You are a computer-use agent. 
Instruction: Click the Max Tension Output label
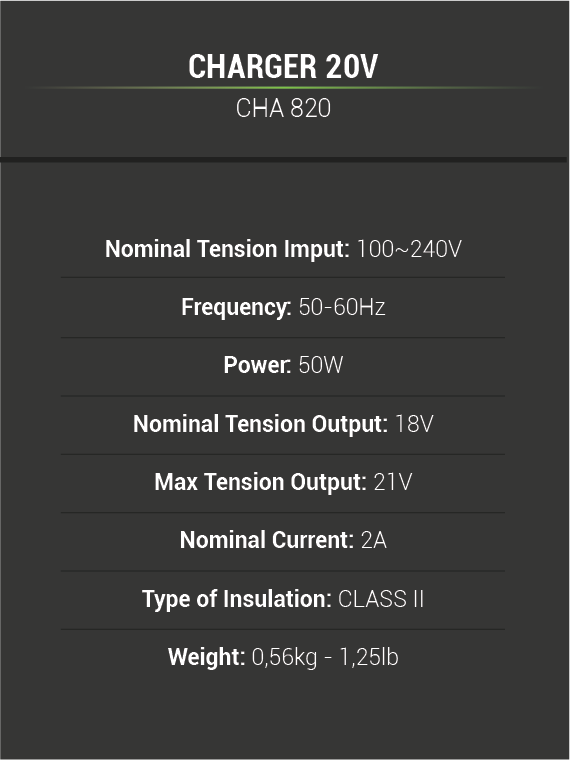coord(260,482)
